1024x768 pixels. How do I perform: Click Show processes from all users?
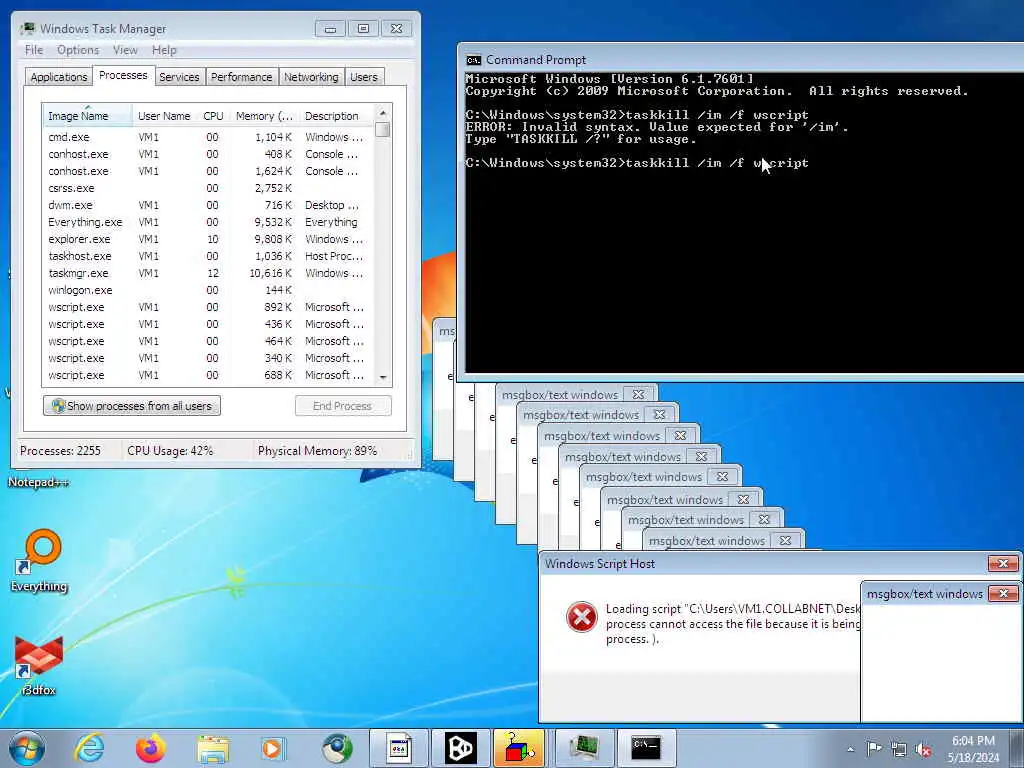point(132,406)
